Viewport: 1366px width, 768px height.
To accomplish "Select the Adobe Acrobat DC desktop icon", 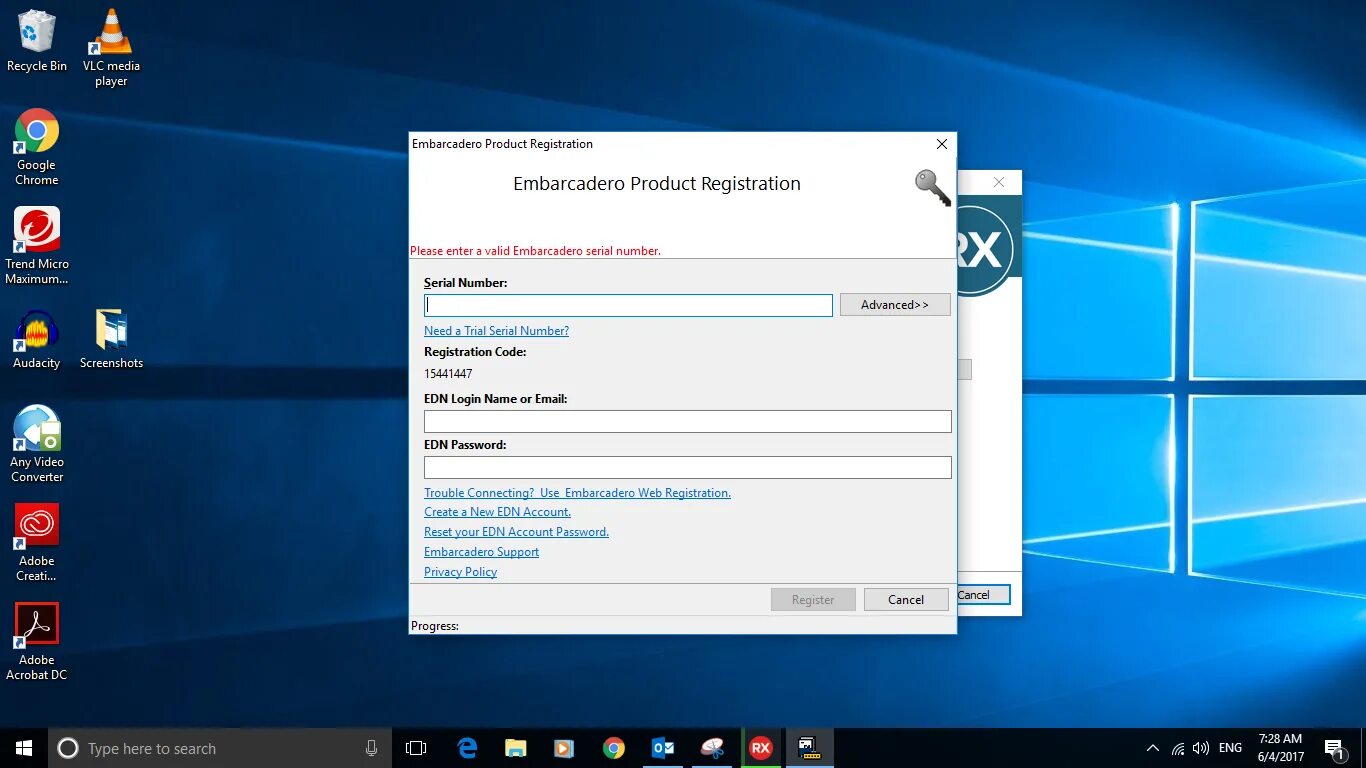I will 37,642.
